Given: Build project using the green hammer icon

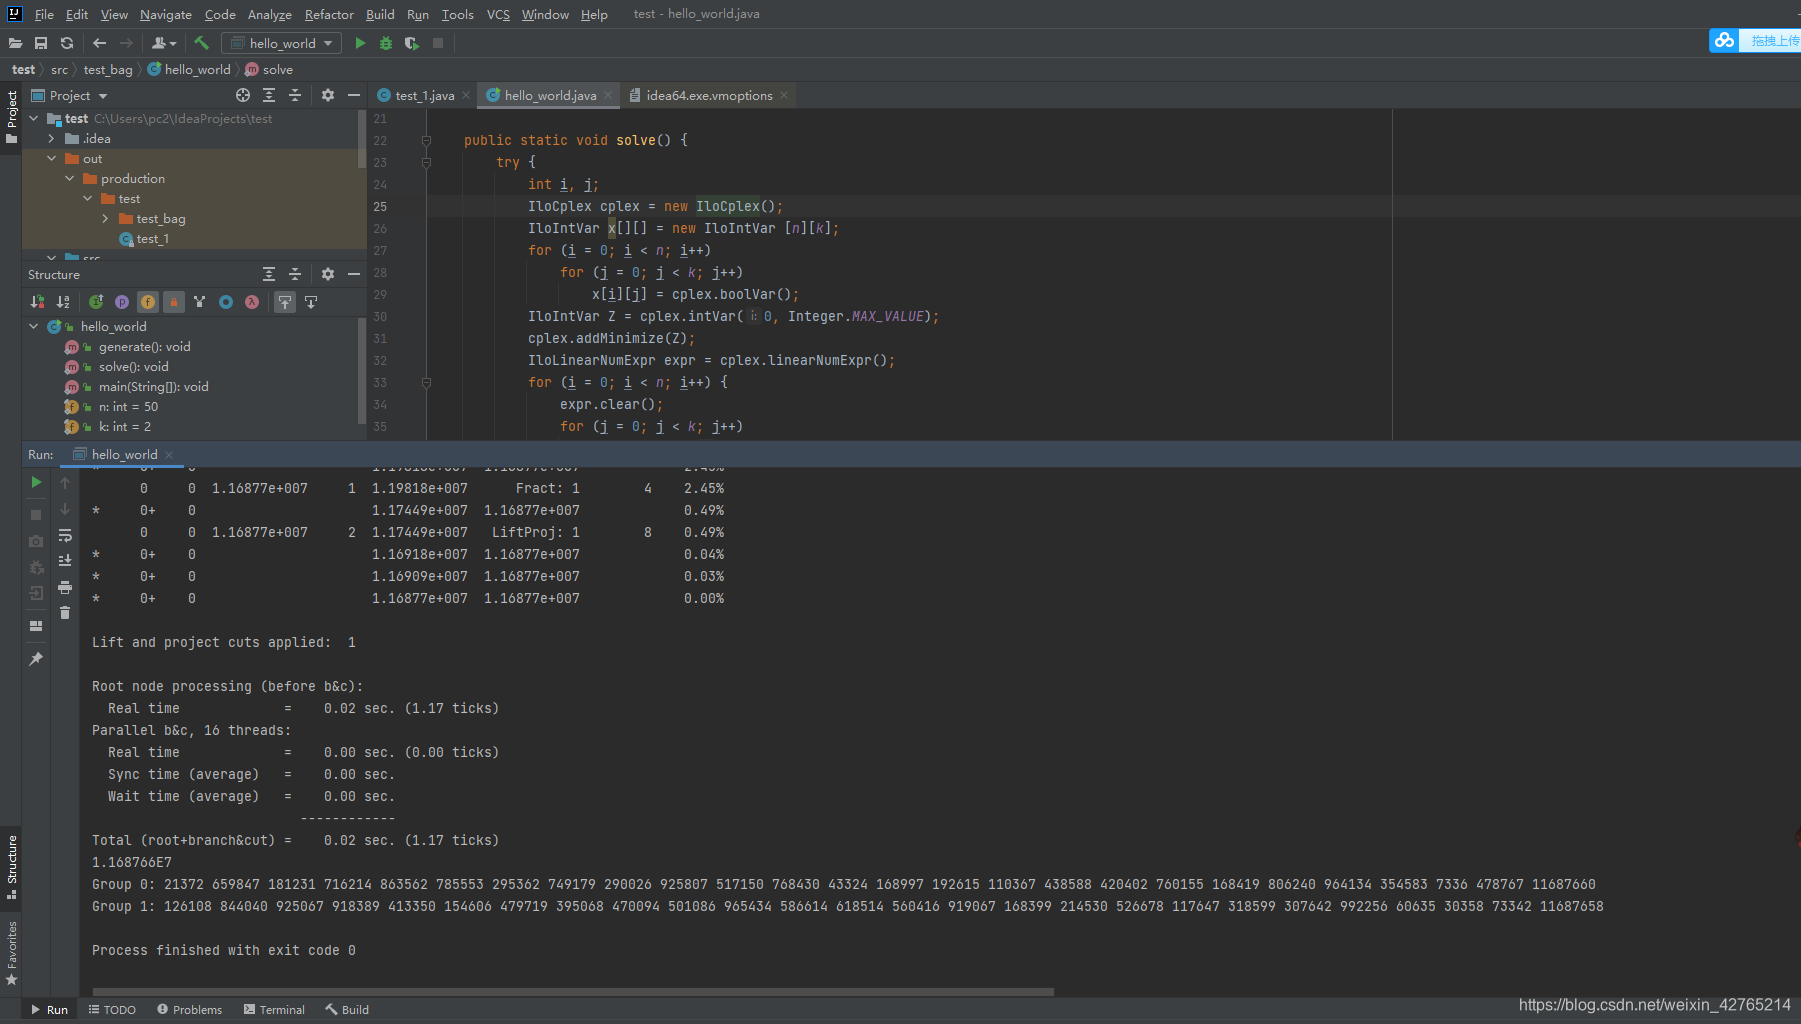Looking at the screenshot, I should tap(201, 43).
